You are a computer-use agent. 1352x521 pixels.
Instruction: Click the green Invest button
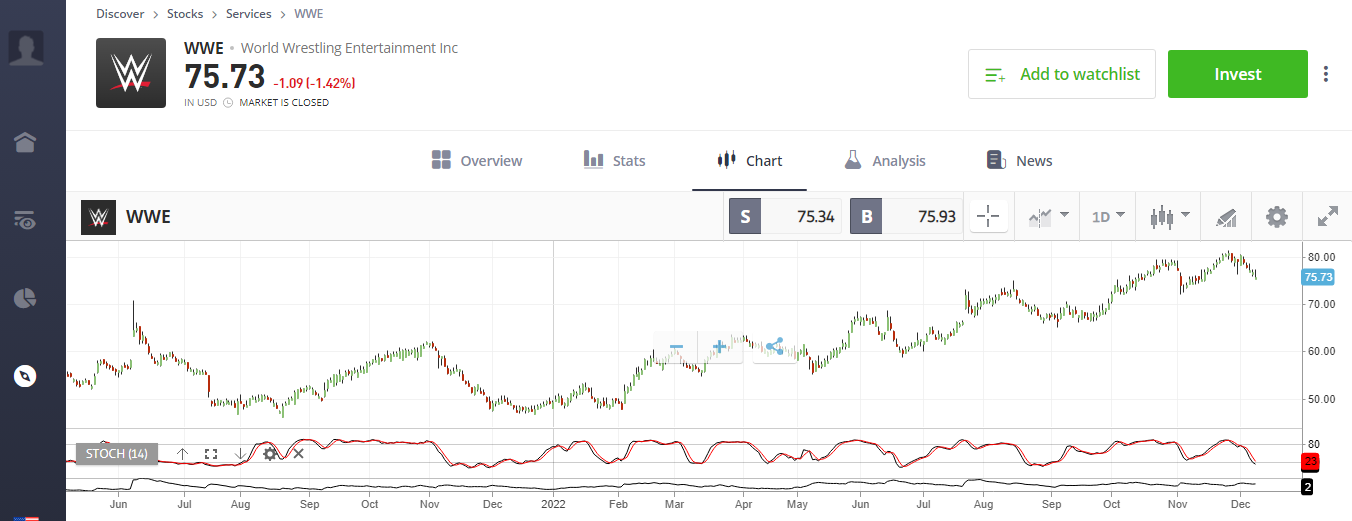[x=1237, y=74]
